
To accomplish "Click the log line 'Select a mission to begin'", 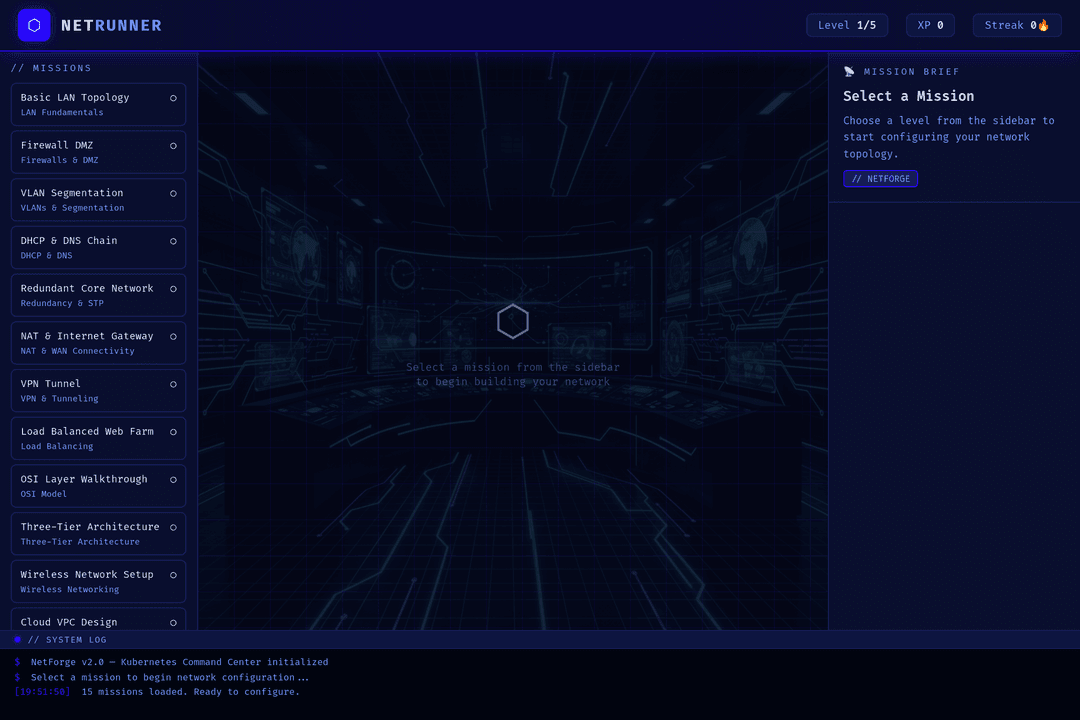I will 169,677.
